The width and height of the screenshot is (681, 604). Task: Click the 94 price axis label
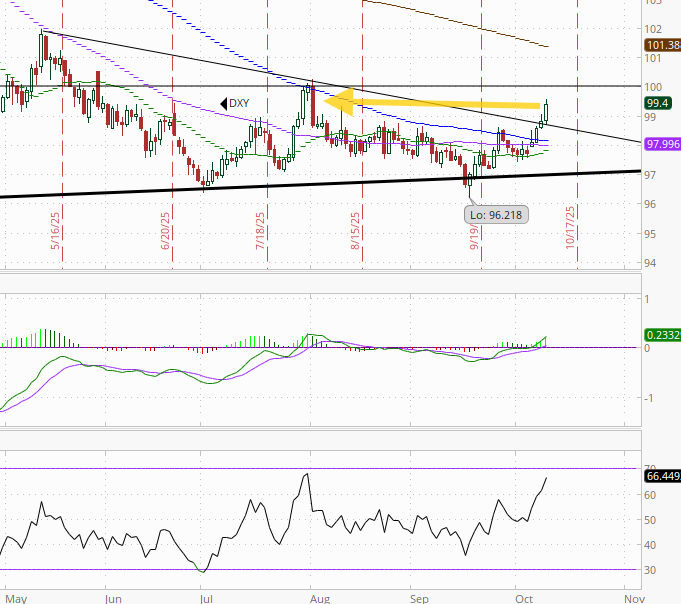coord(650,263)
